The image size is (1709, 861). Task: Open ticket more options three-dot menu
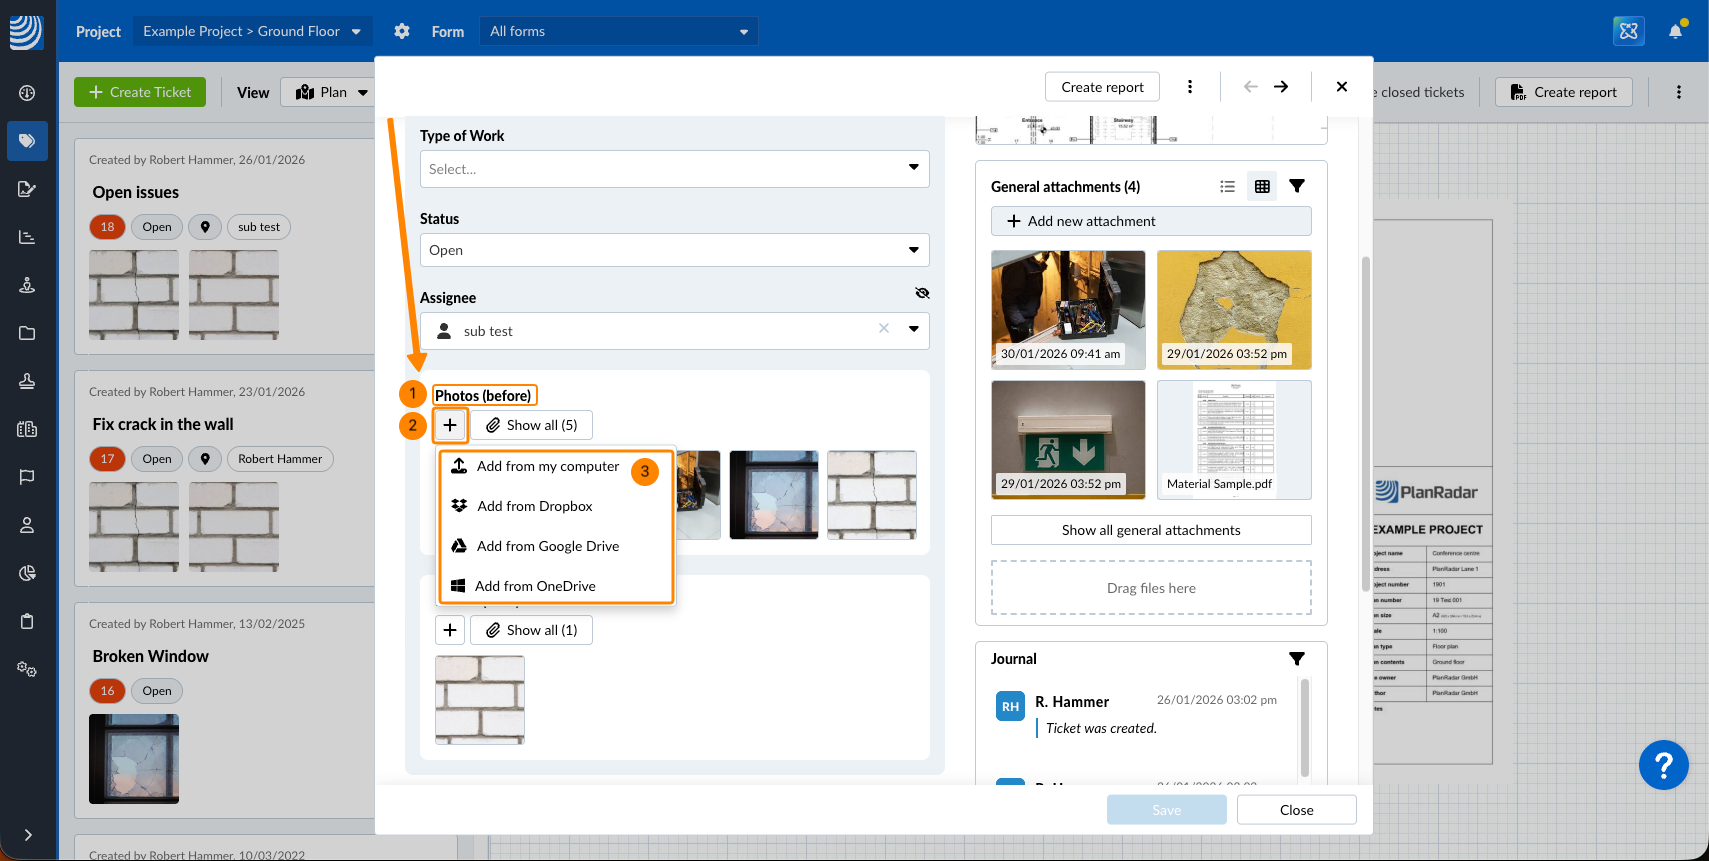point(1190,87)
